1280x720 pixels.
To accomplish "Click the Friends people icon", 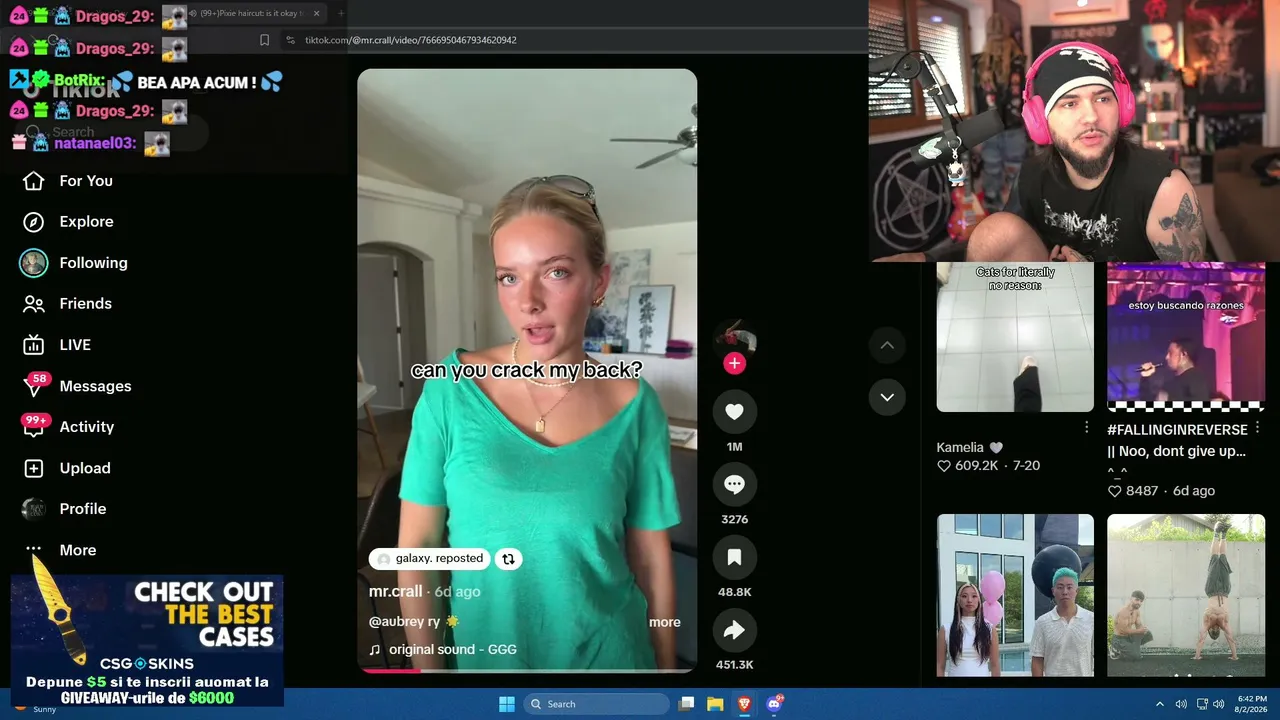I will click(34, 304).
